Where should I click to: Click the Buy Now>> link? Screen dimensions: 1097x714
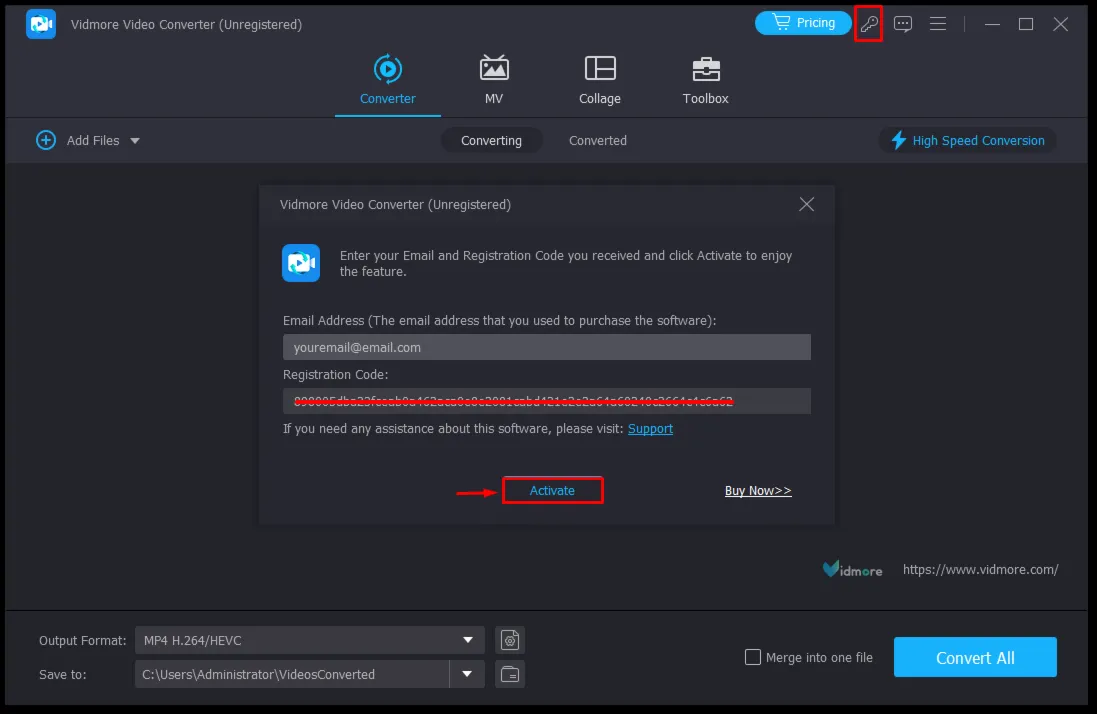pyautogui.click(x=758, y=491)
